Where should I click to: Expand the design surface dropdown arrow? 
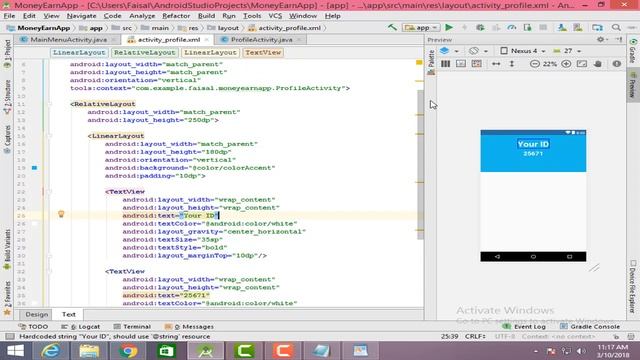coord(456,51)
